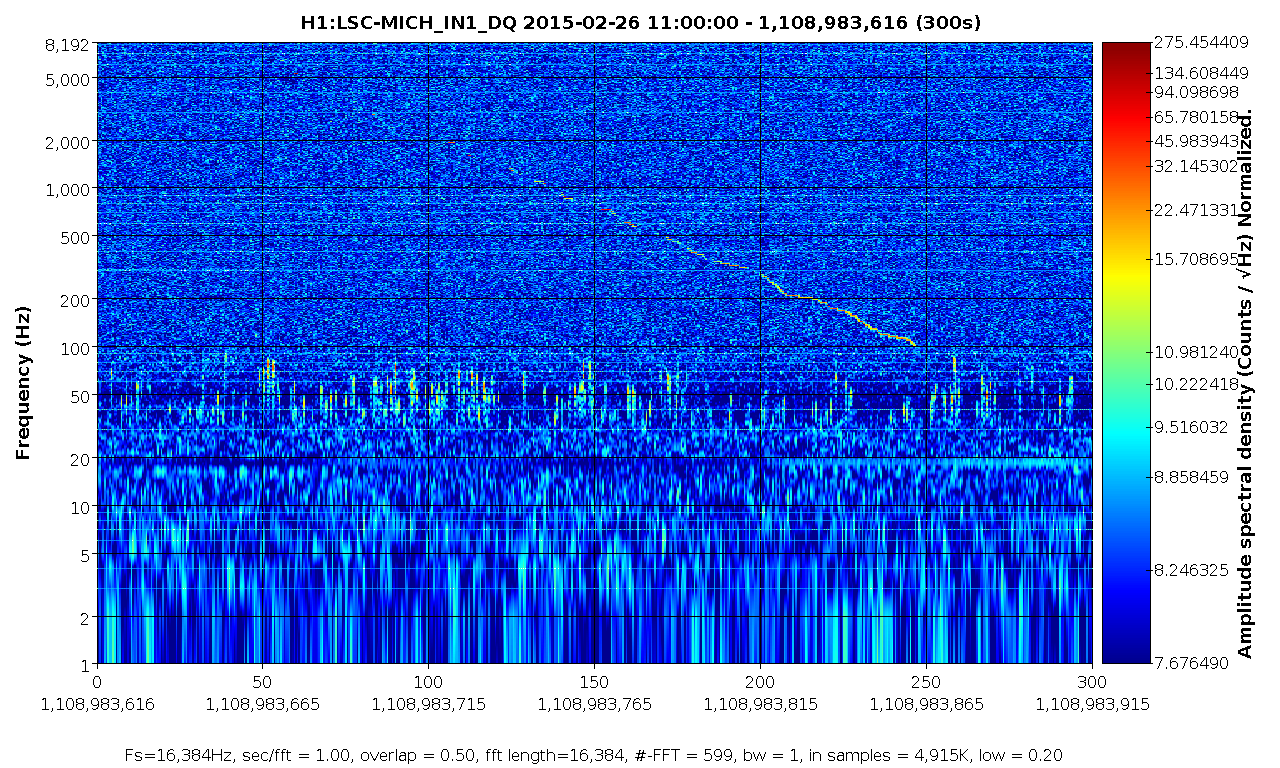The image size is (1280, 768).
Task: Click the 5 tick on frequency axis
Action: 87,554
